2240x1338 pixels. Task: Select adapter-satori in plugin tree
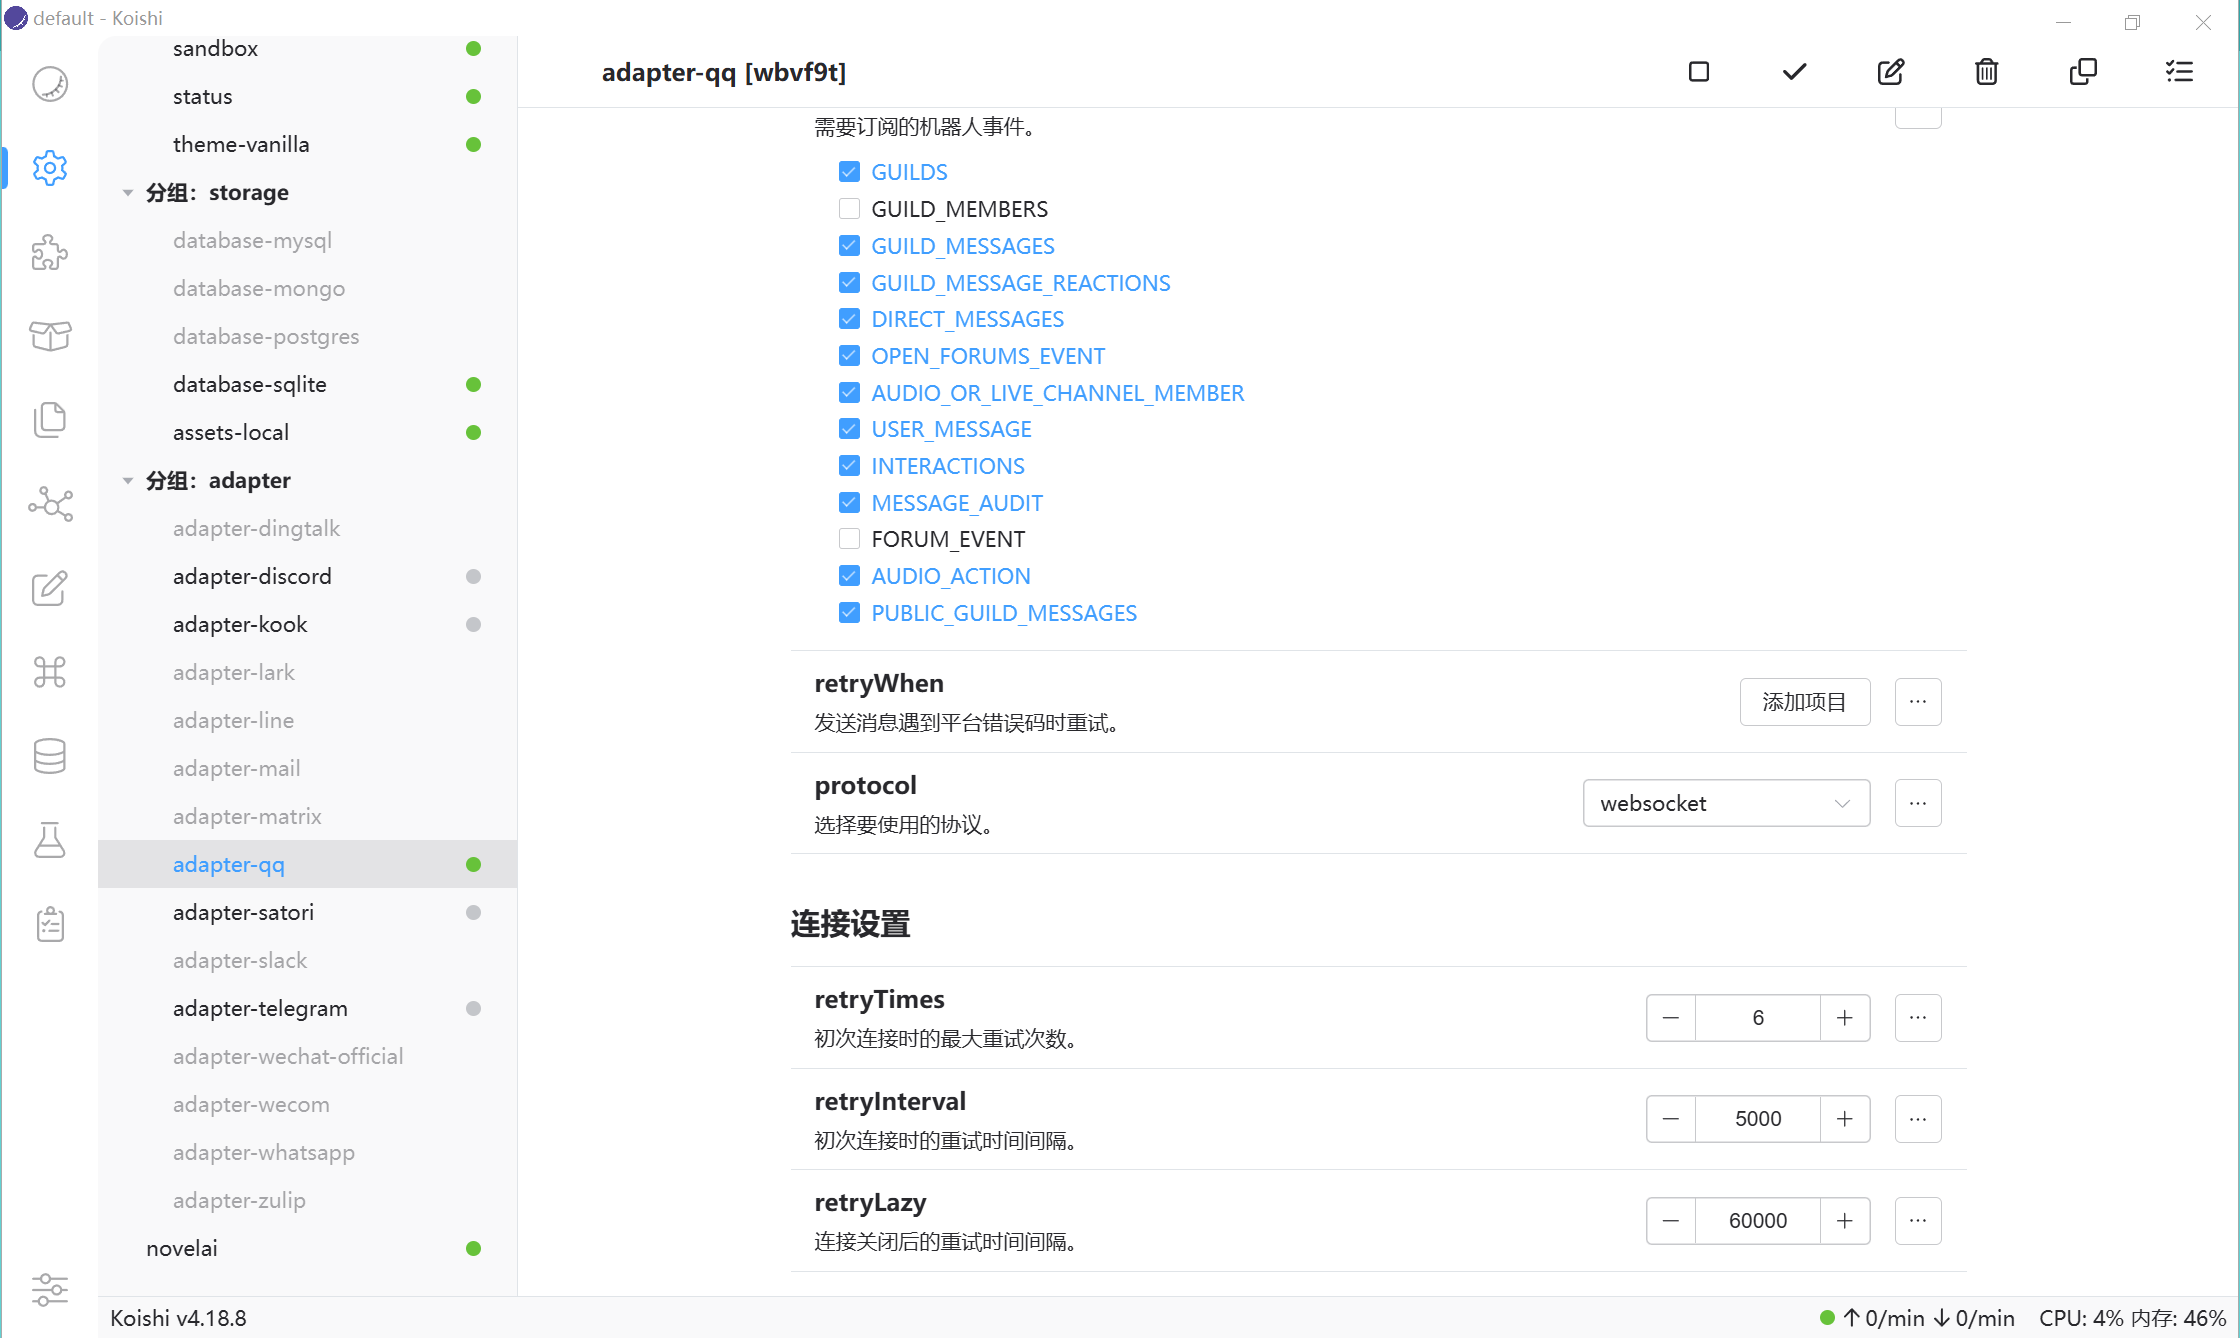click(308, 912)
